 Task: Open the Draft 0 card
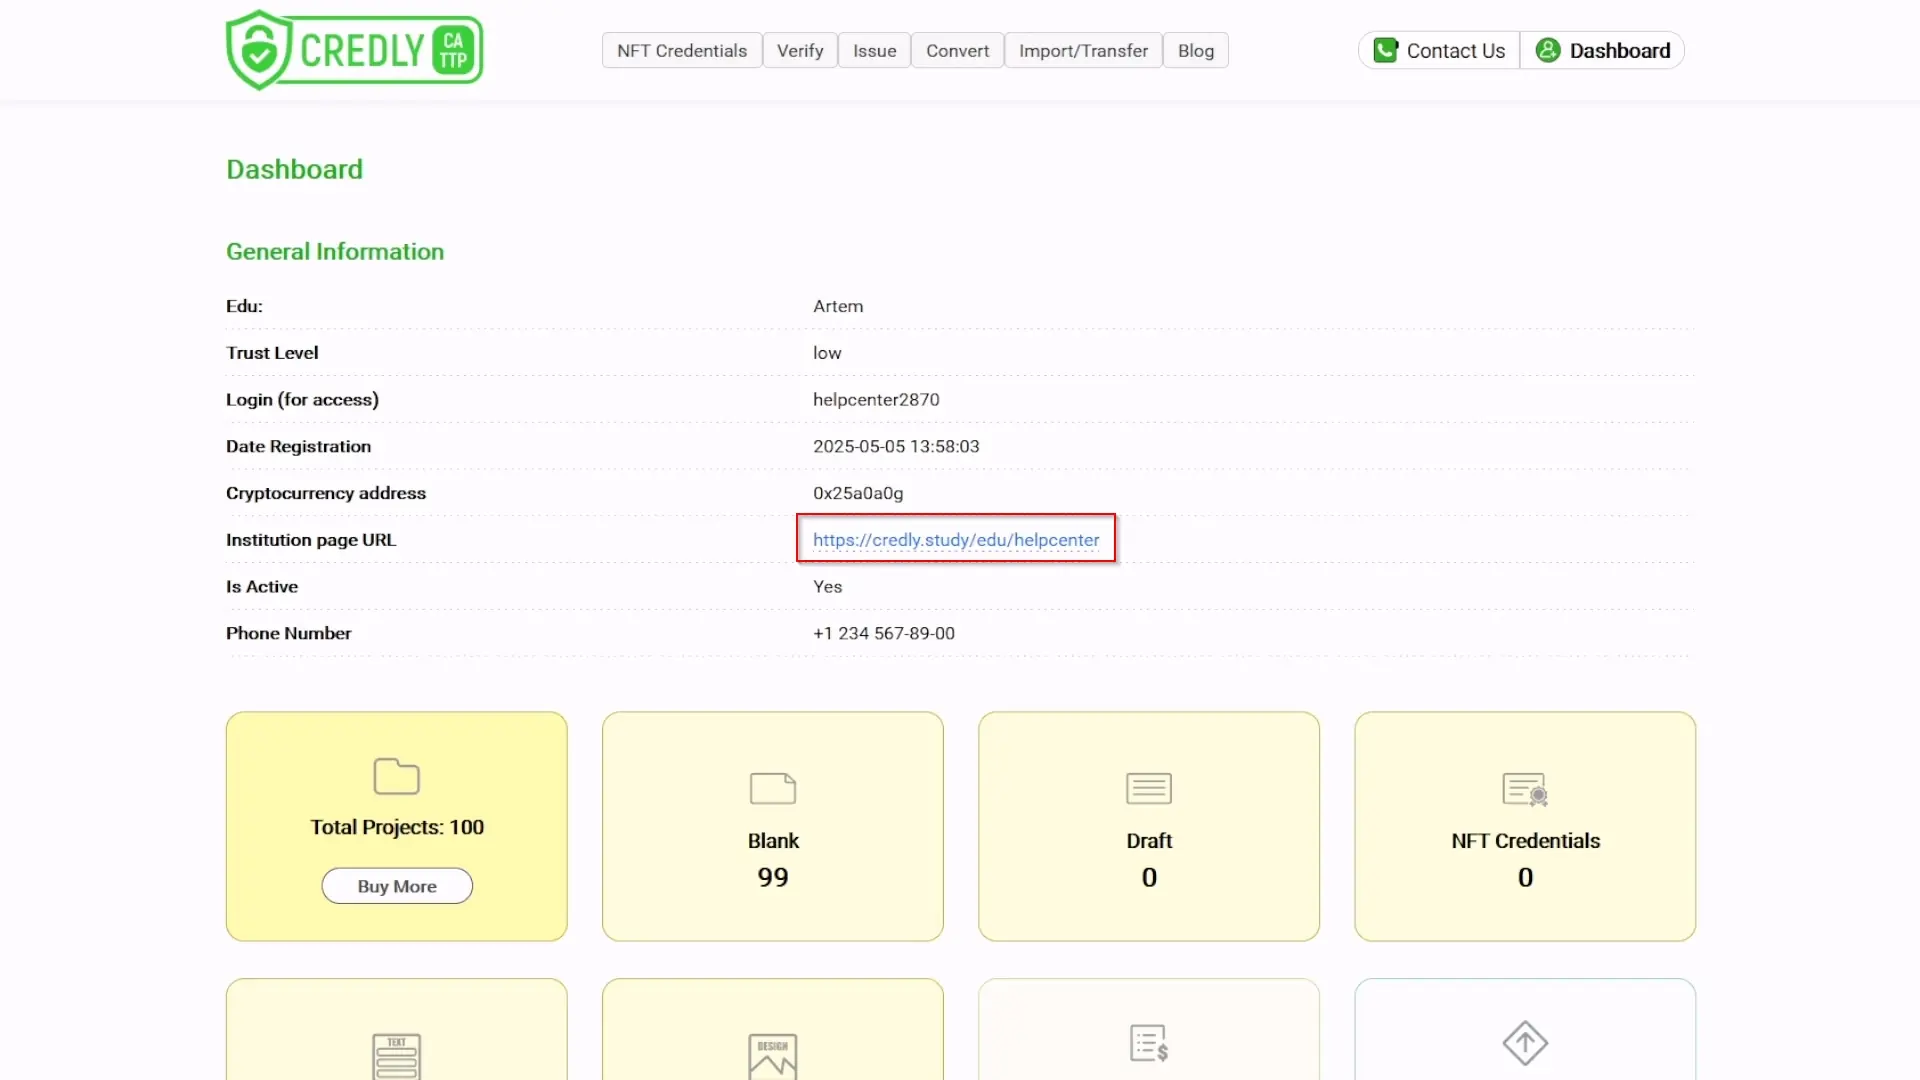tap(1149, 826)
